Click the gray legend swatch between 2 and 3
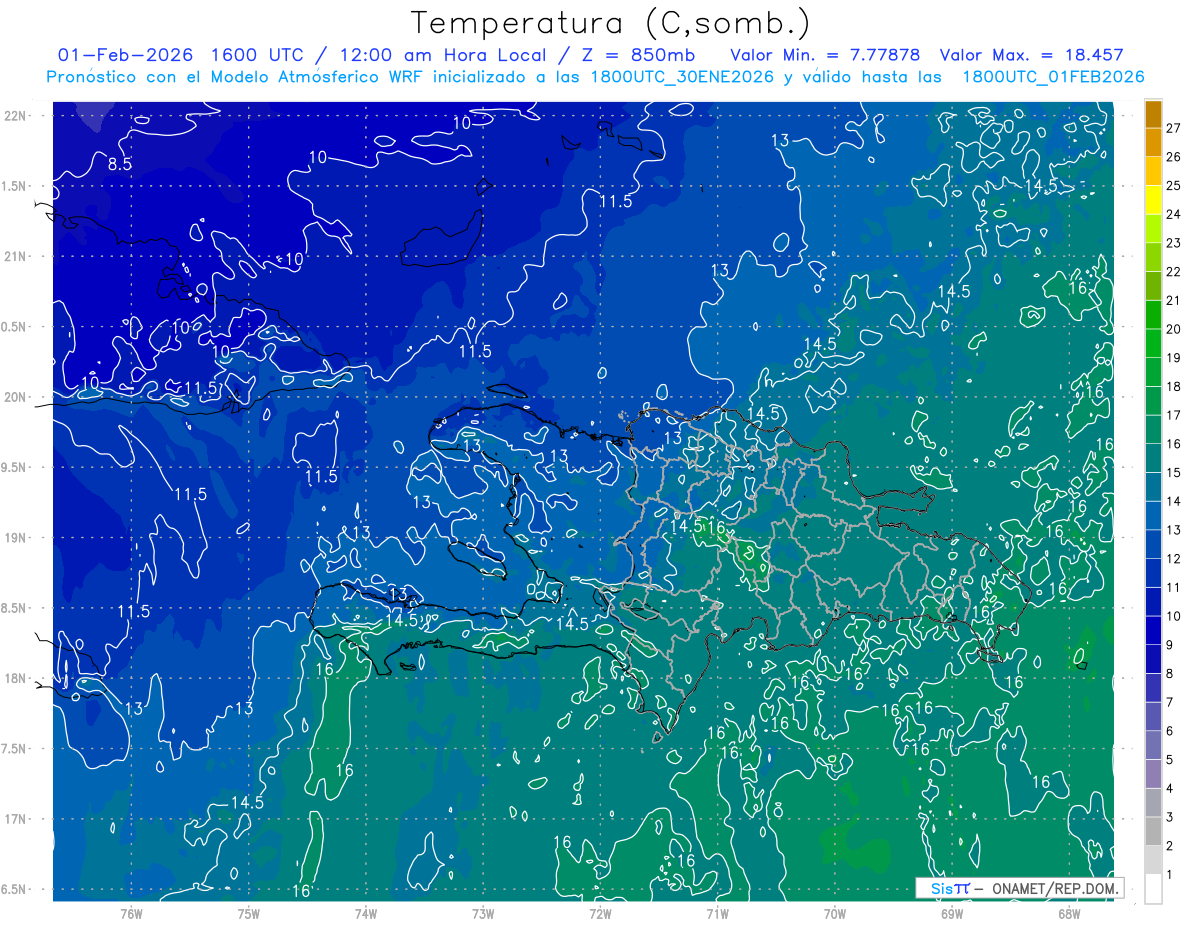Image resolution: width=1200 pixels, height=927 pixels. 1153,832
